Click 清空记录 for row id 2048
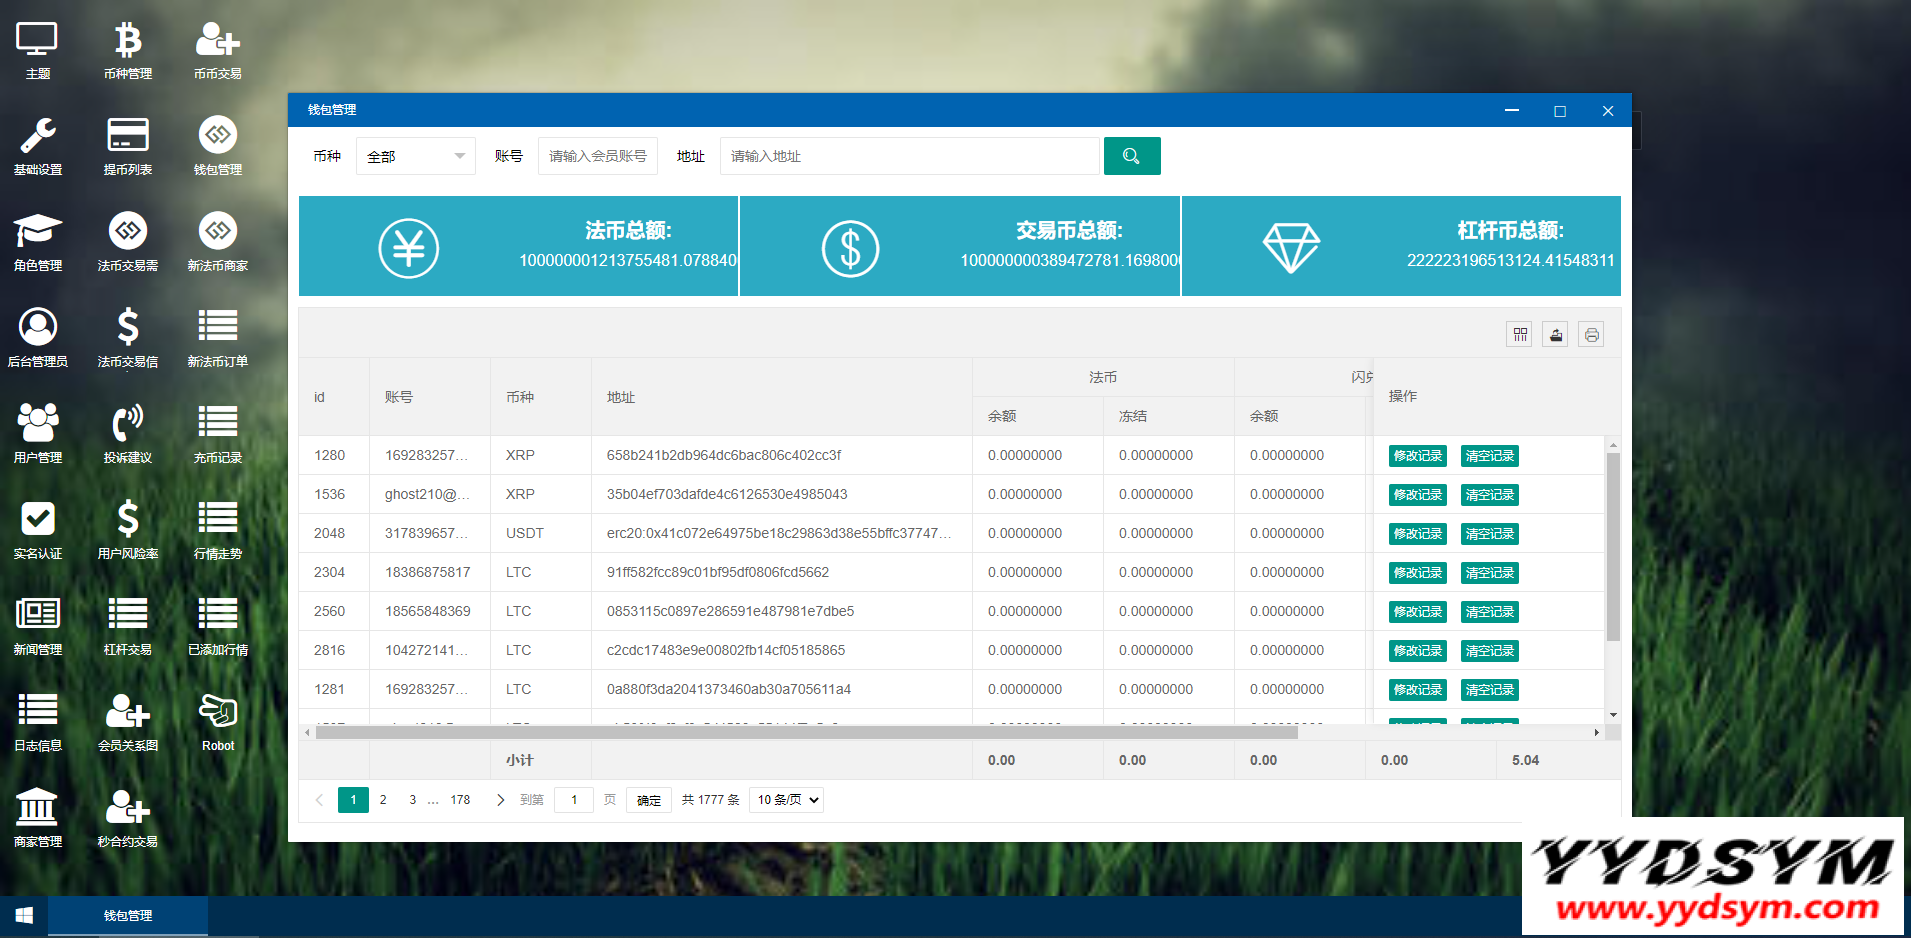This screenshot has width=1911, height=938. [x=1489, y=534]
